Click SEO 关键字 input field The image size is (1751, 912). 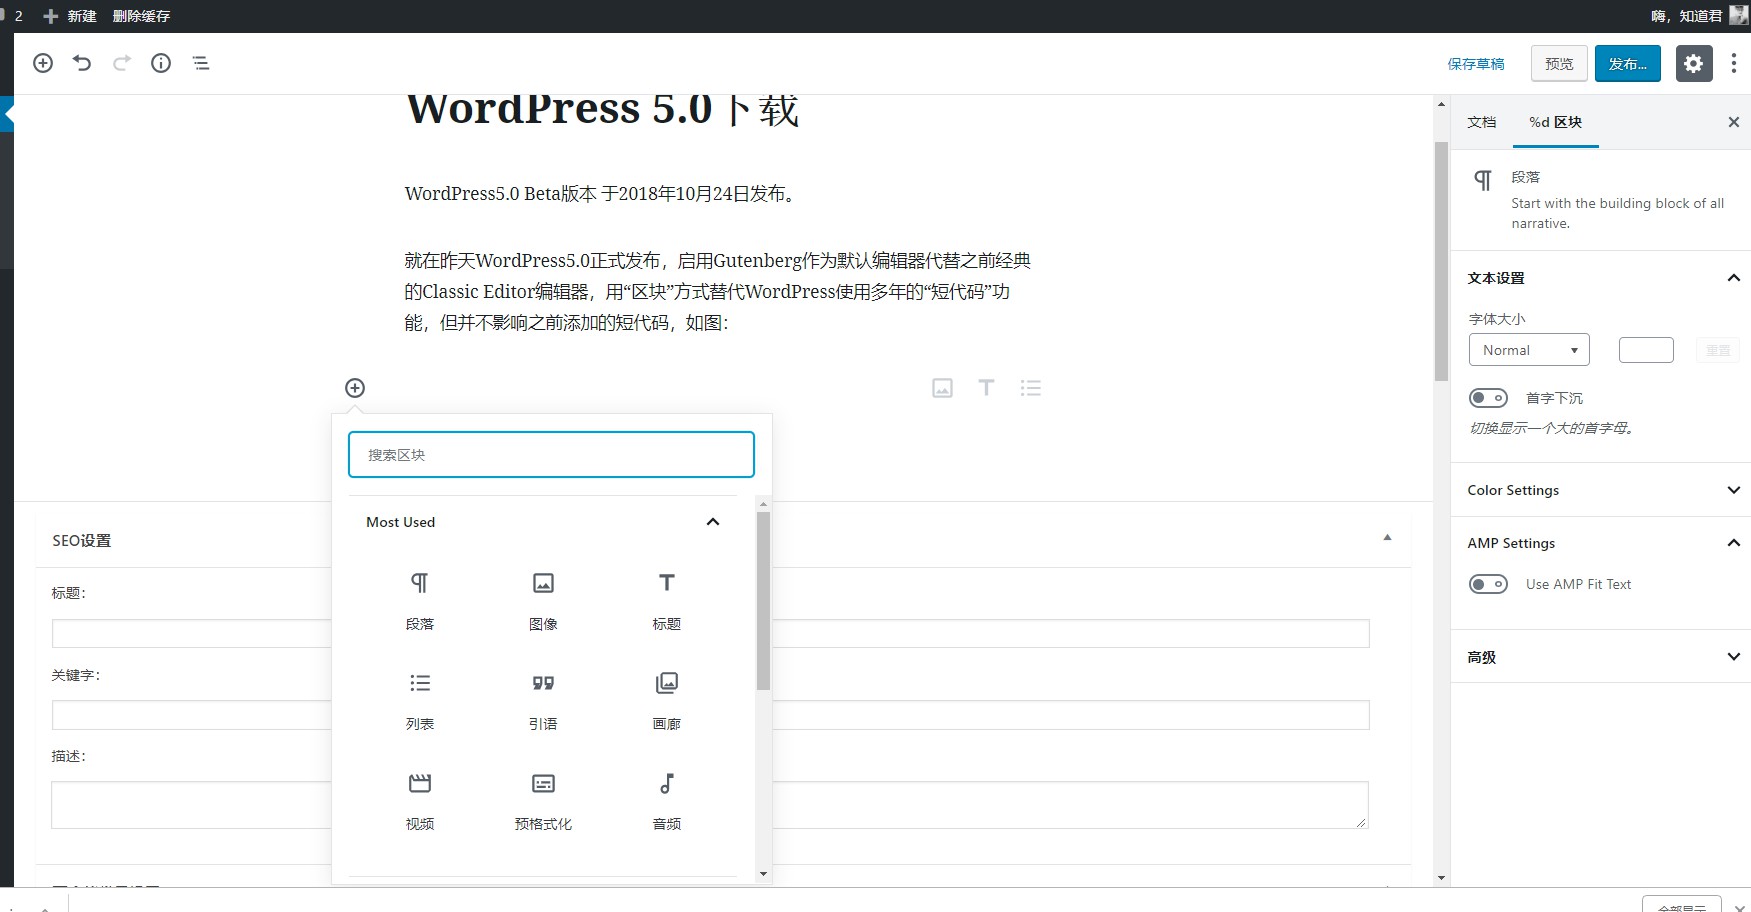point(710,715)
